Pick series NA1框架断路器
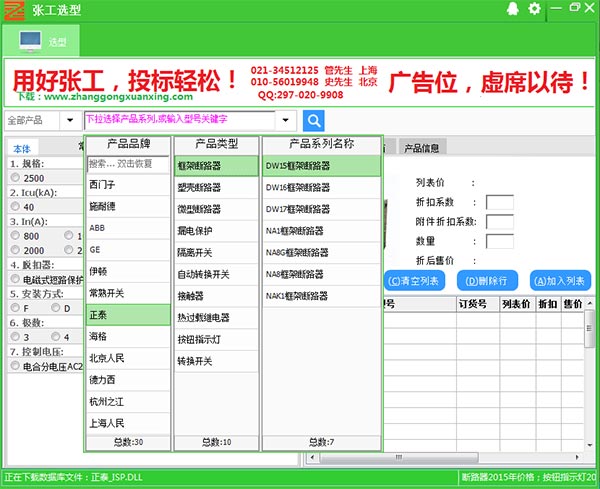 (321, 231)
